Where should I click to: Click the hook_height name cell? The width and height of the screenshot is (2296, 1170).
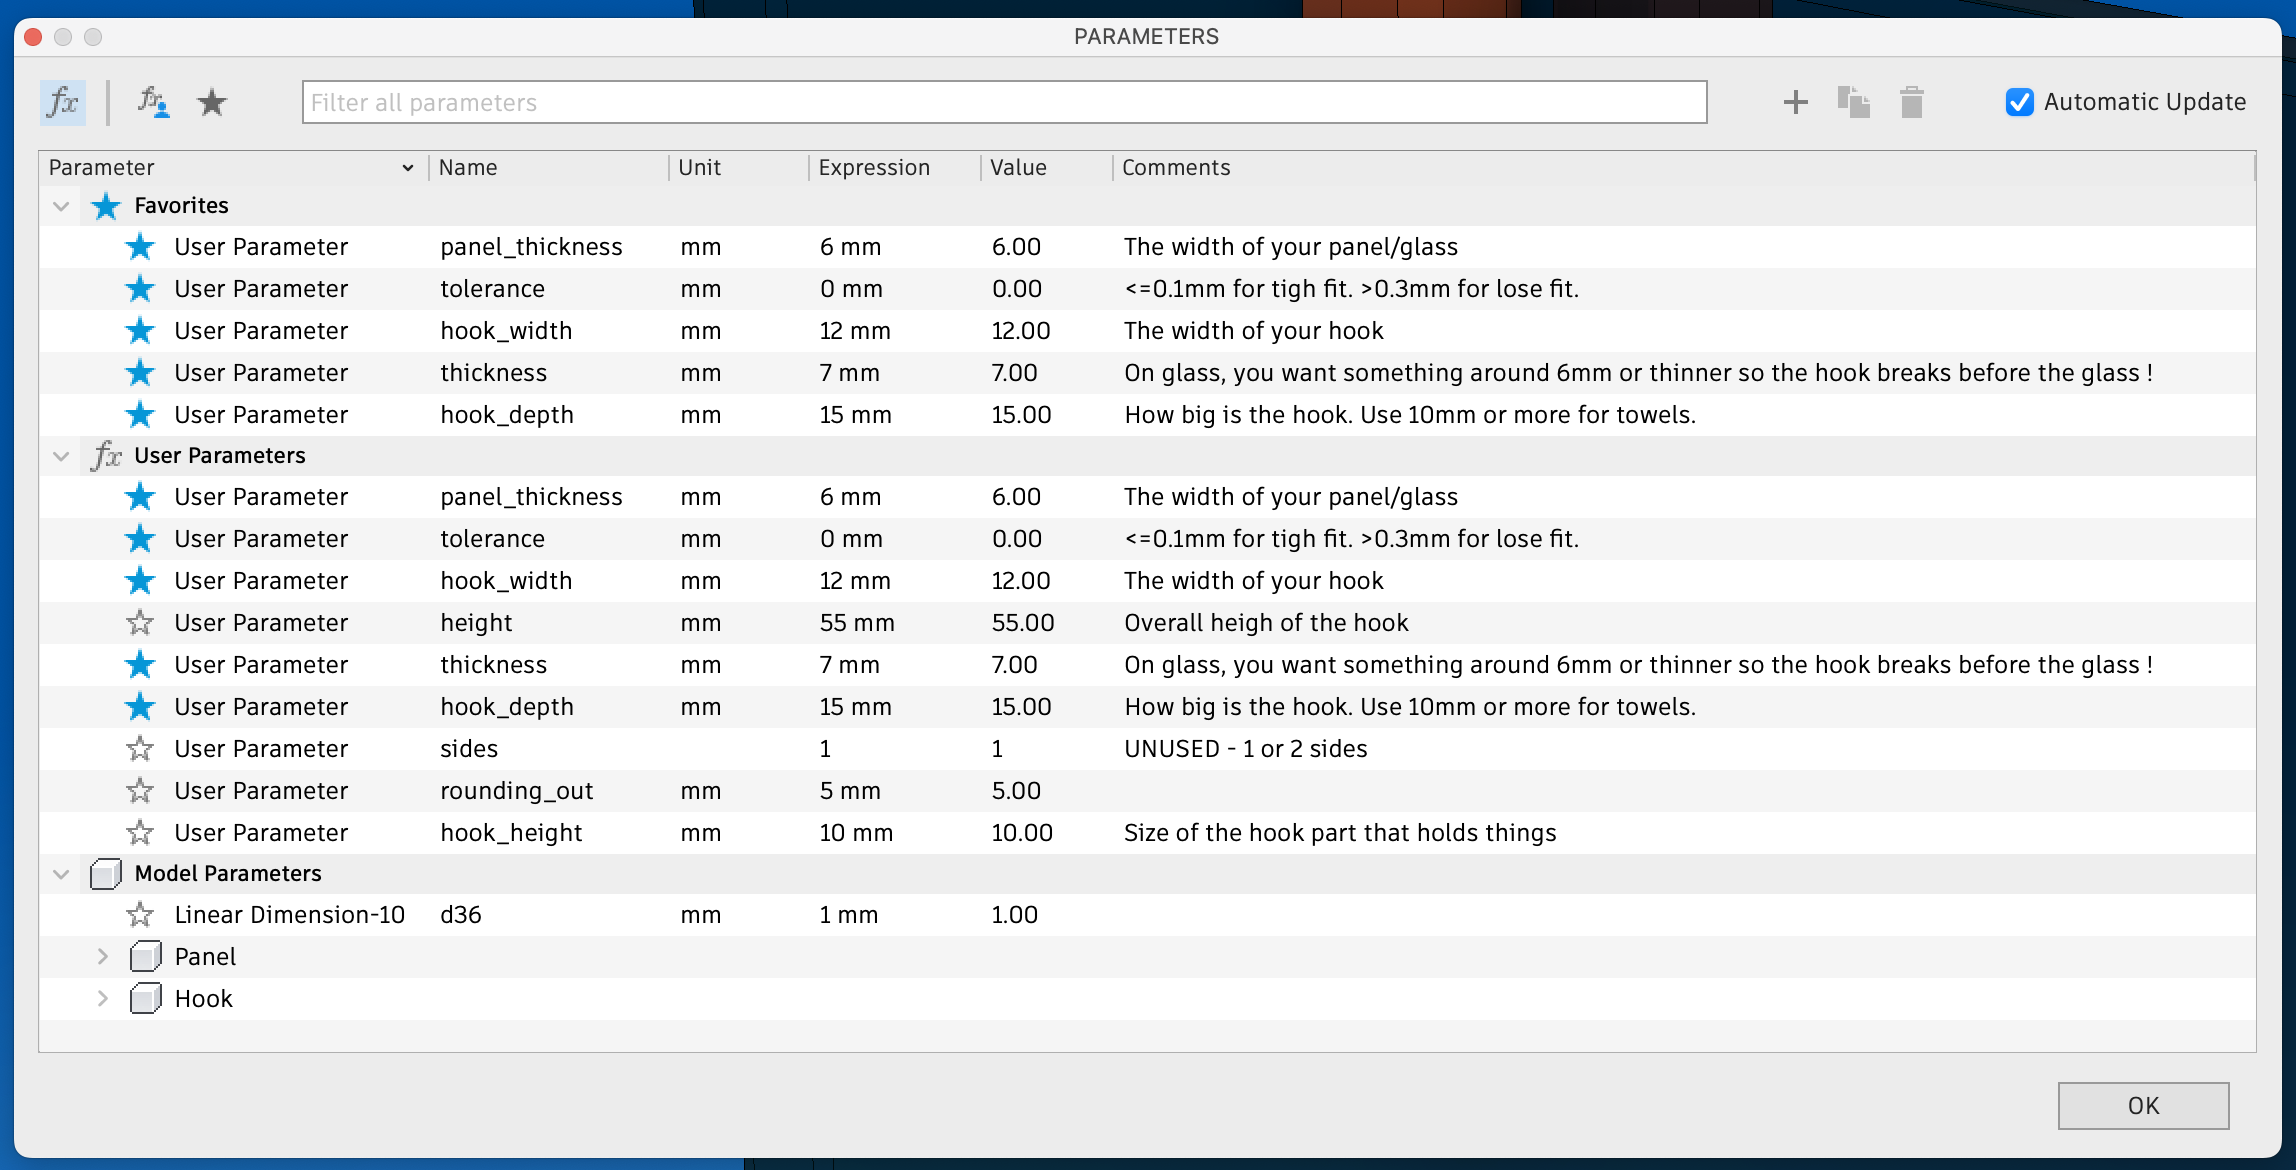click(x=511, y=833)
